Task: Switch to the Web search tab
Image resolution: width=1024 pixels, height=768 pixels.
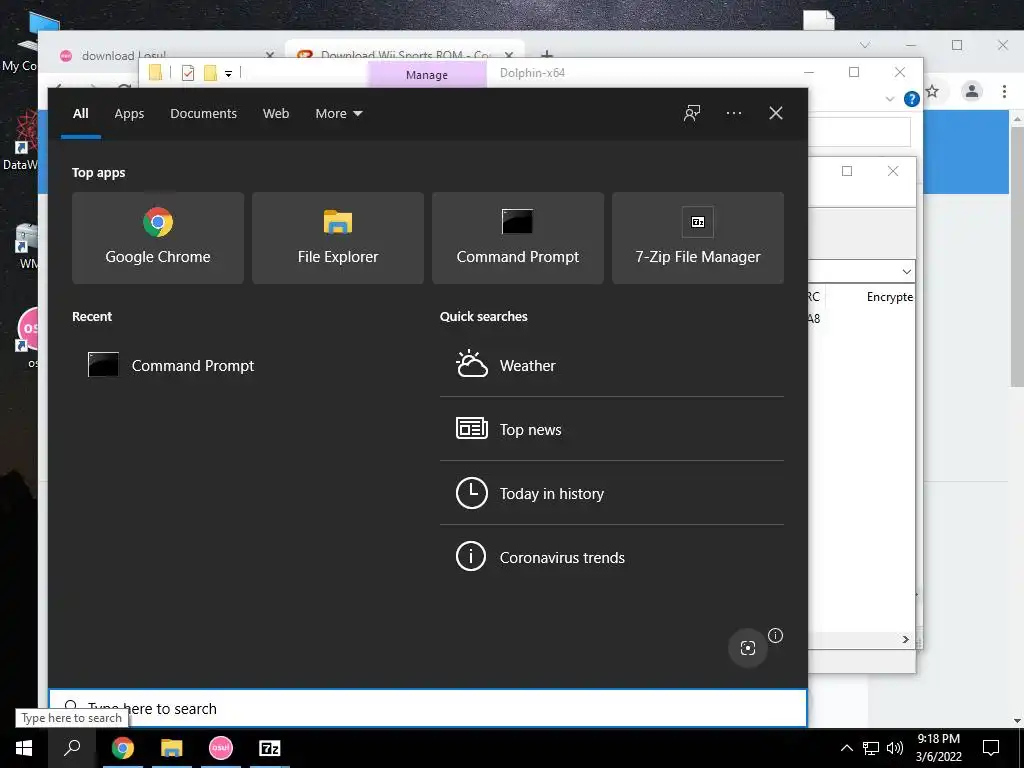Action: tap(276, 114)
